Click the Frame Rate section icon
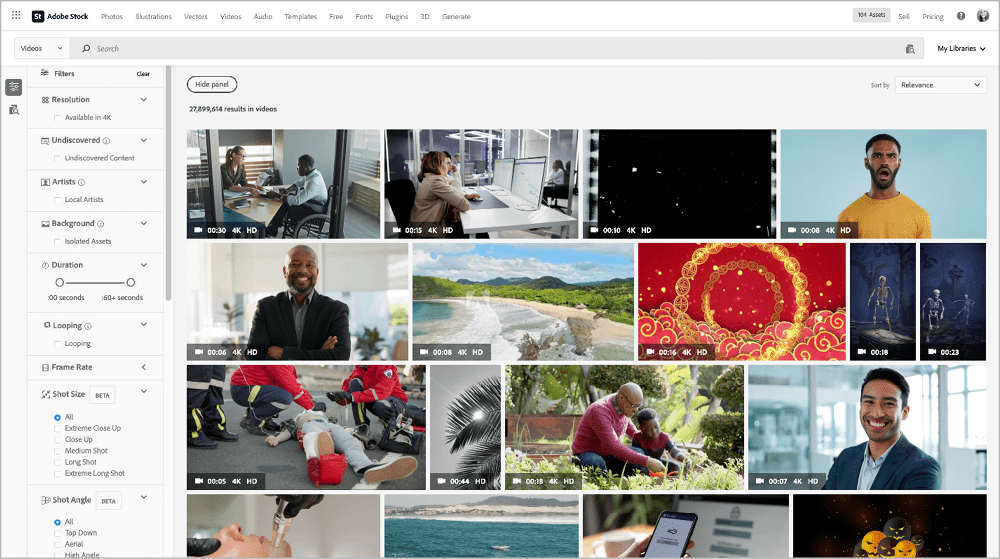Image resolution: width=1000 pixels, height=559 pixels. pos(45,368)
